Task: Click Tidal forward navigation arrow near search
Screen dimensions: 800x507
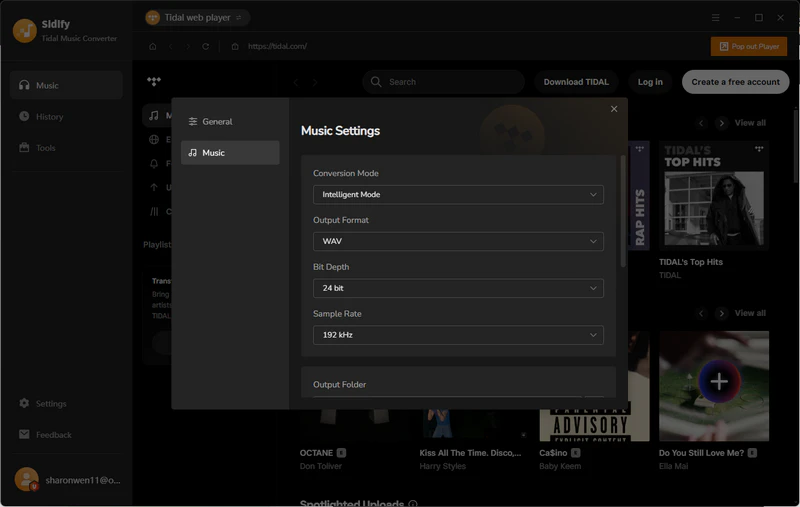Action: [x=315, y=82]
